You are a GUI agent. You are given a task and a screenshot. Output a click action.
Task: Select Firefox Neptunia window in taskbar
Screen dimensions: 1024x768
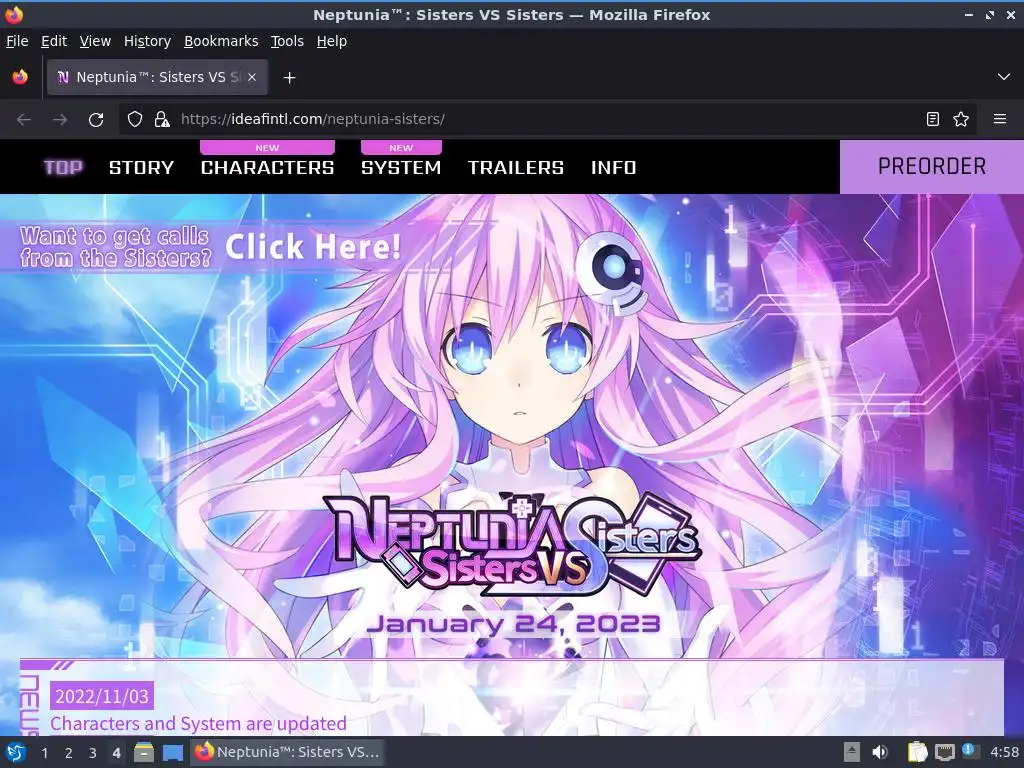click(286, 752)
